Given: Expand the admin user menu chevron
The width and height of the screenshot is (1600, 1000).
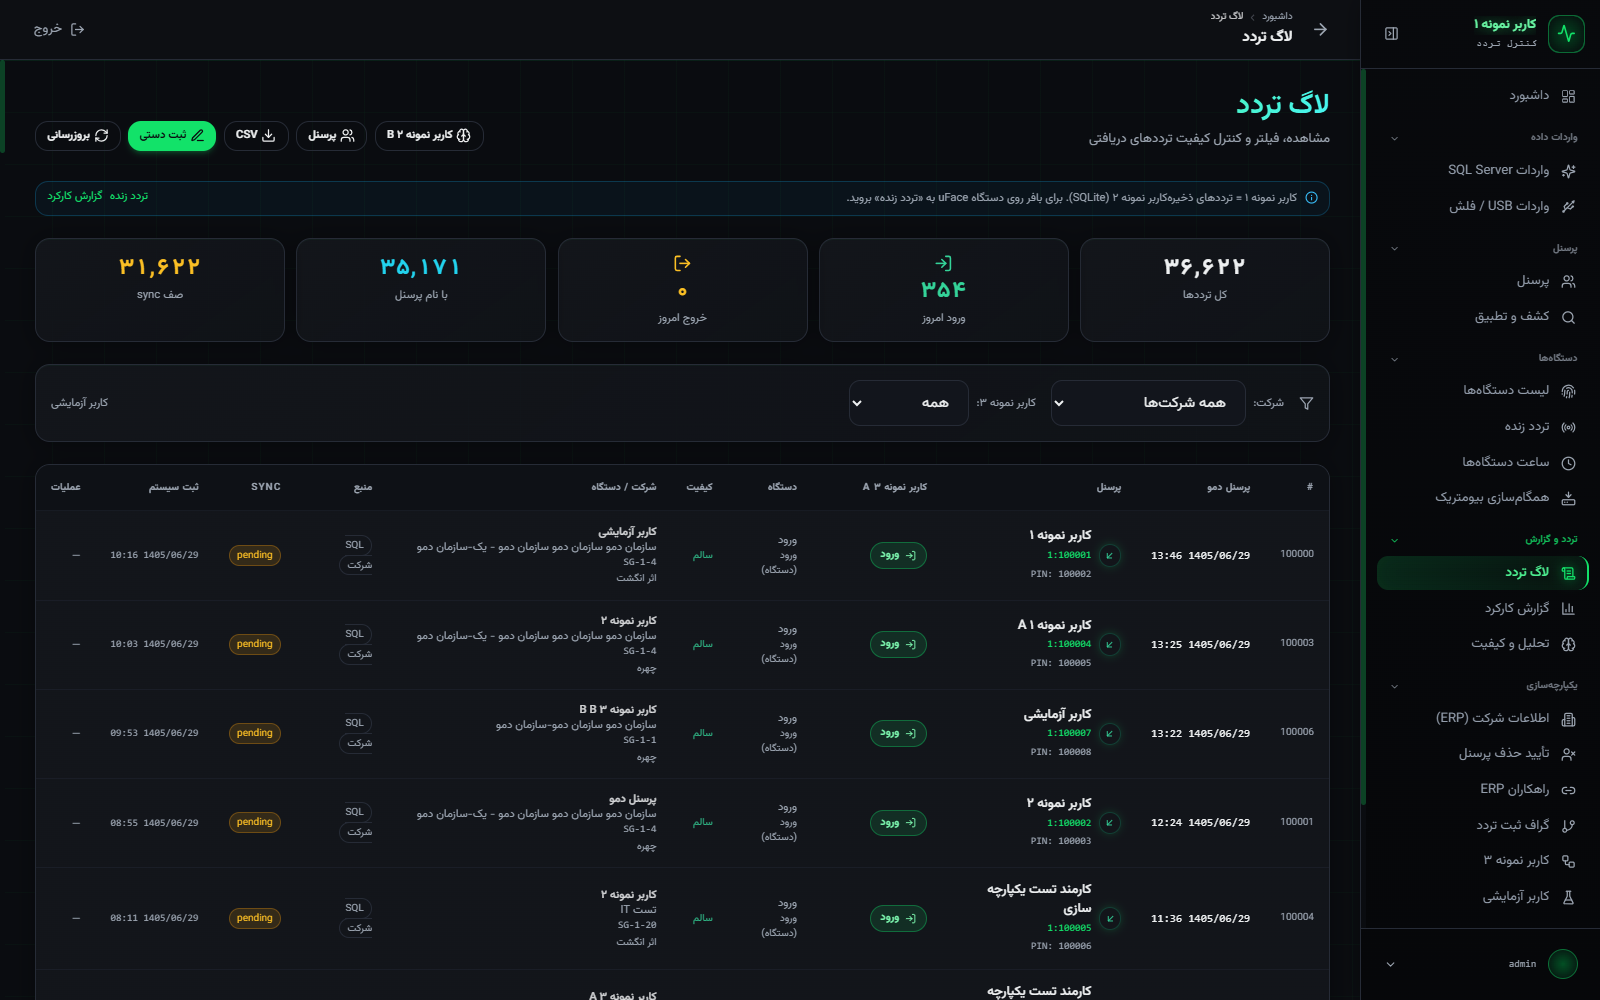Looking at the screenshot, I should 1390,965.
